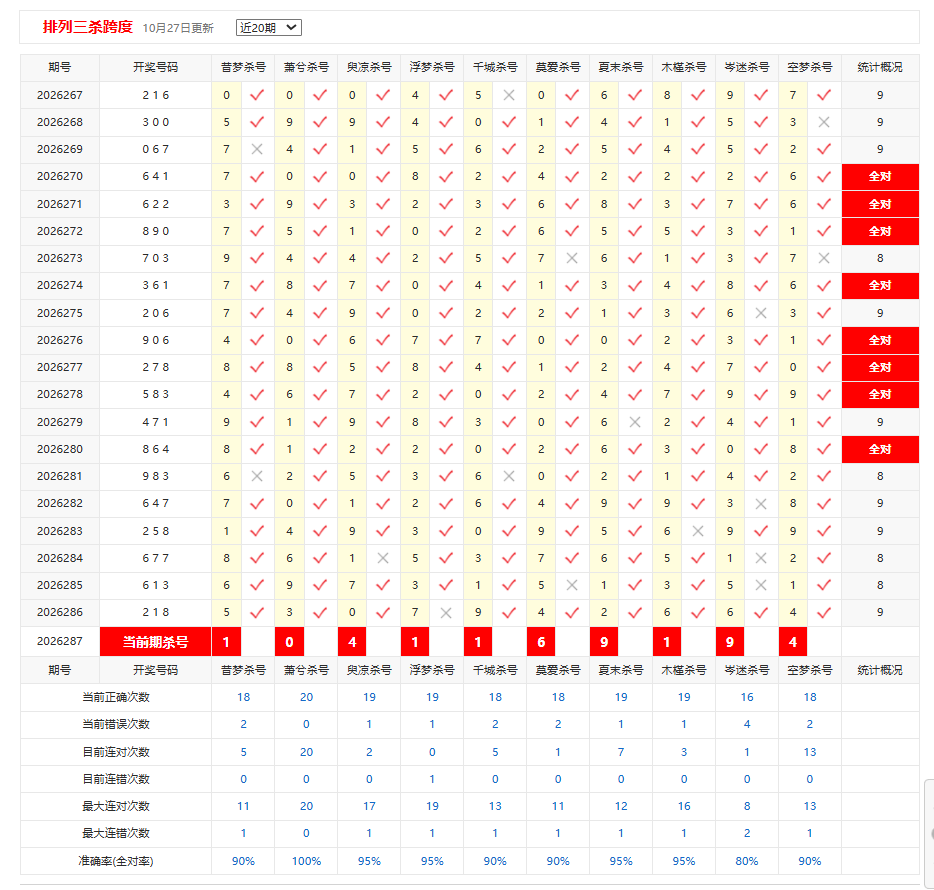Click the X mark for 夏末杀号 in row 2026279
Image resolution: width=934 pixels, height=890 pixels.
point(635,422)
